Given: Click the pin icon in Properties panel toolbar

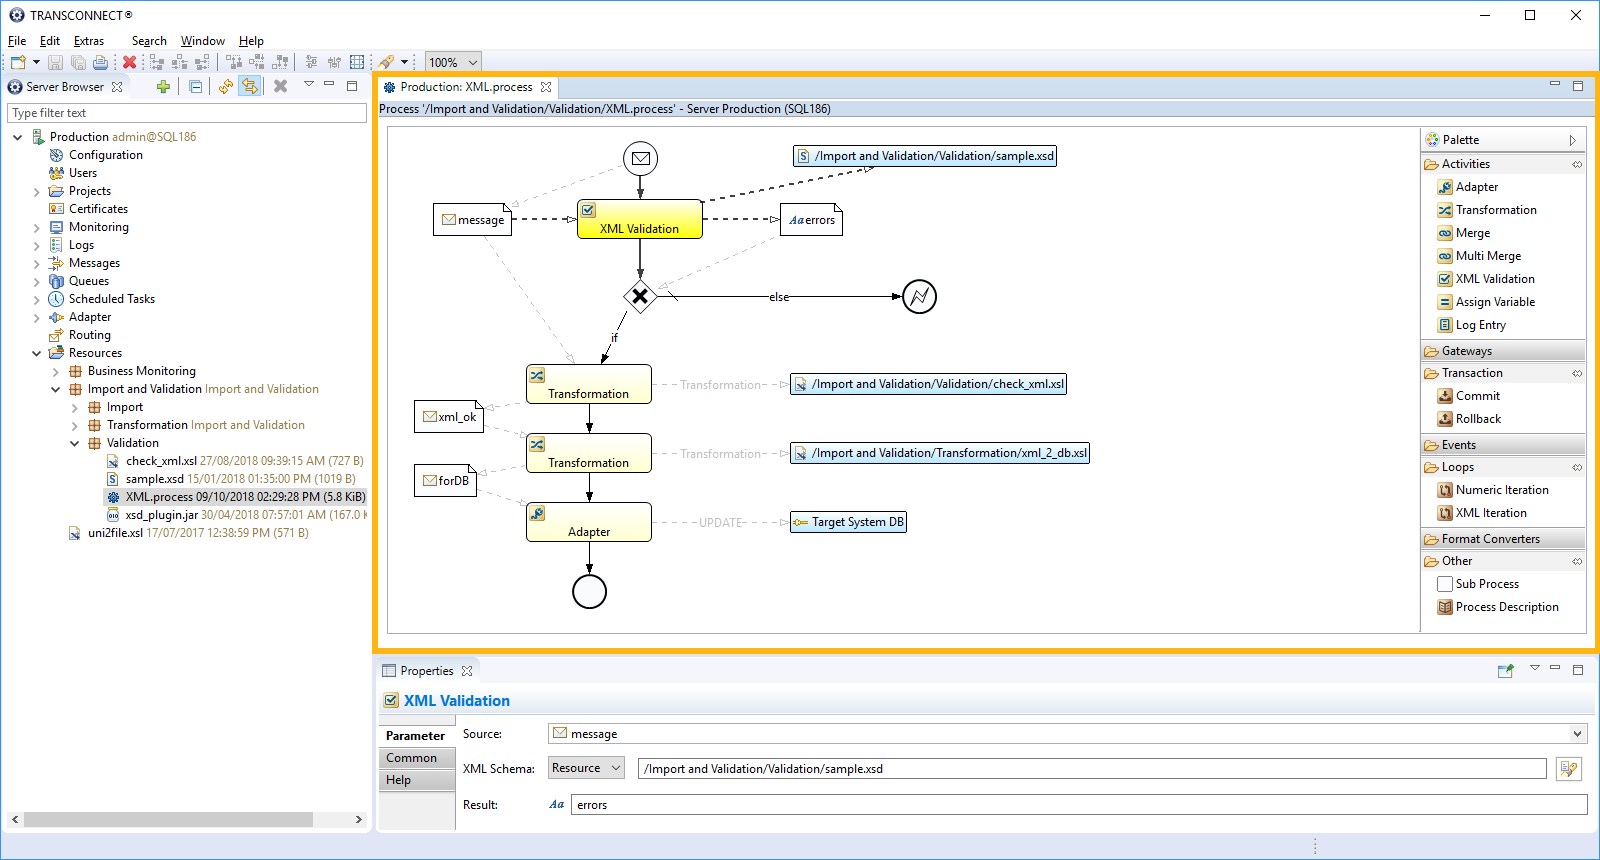Looking at the screenshot, I should [1505, 671].
